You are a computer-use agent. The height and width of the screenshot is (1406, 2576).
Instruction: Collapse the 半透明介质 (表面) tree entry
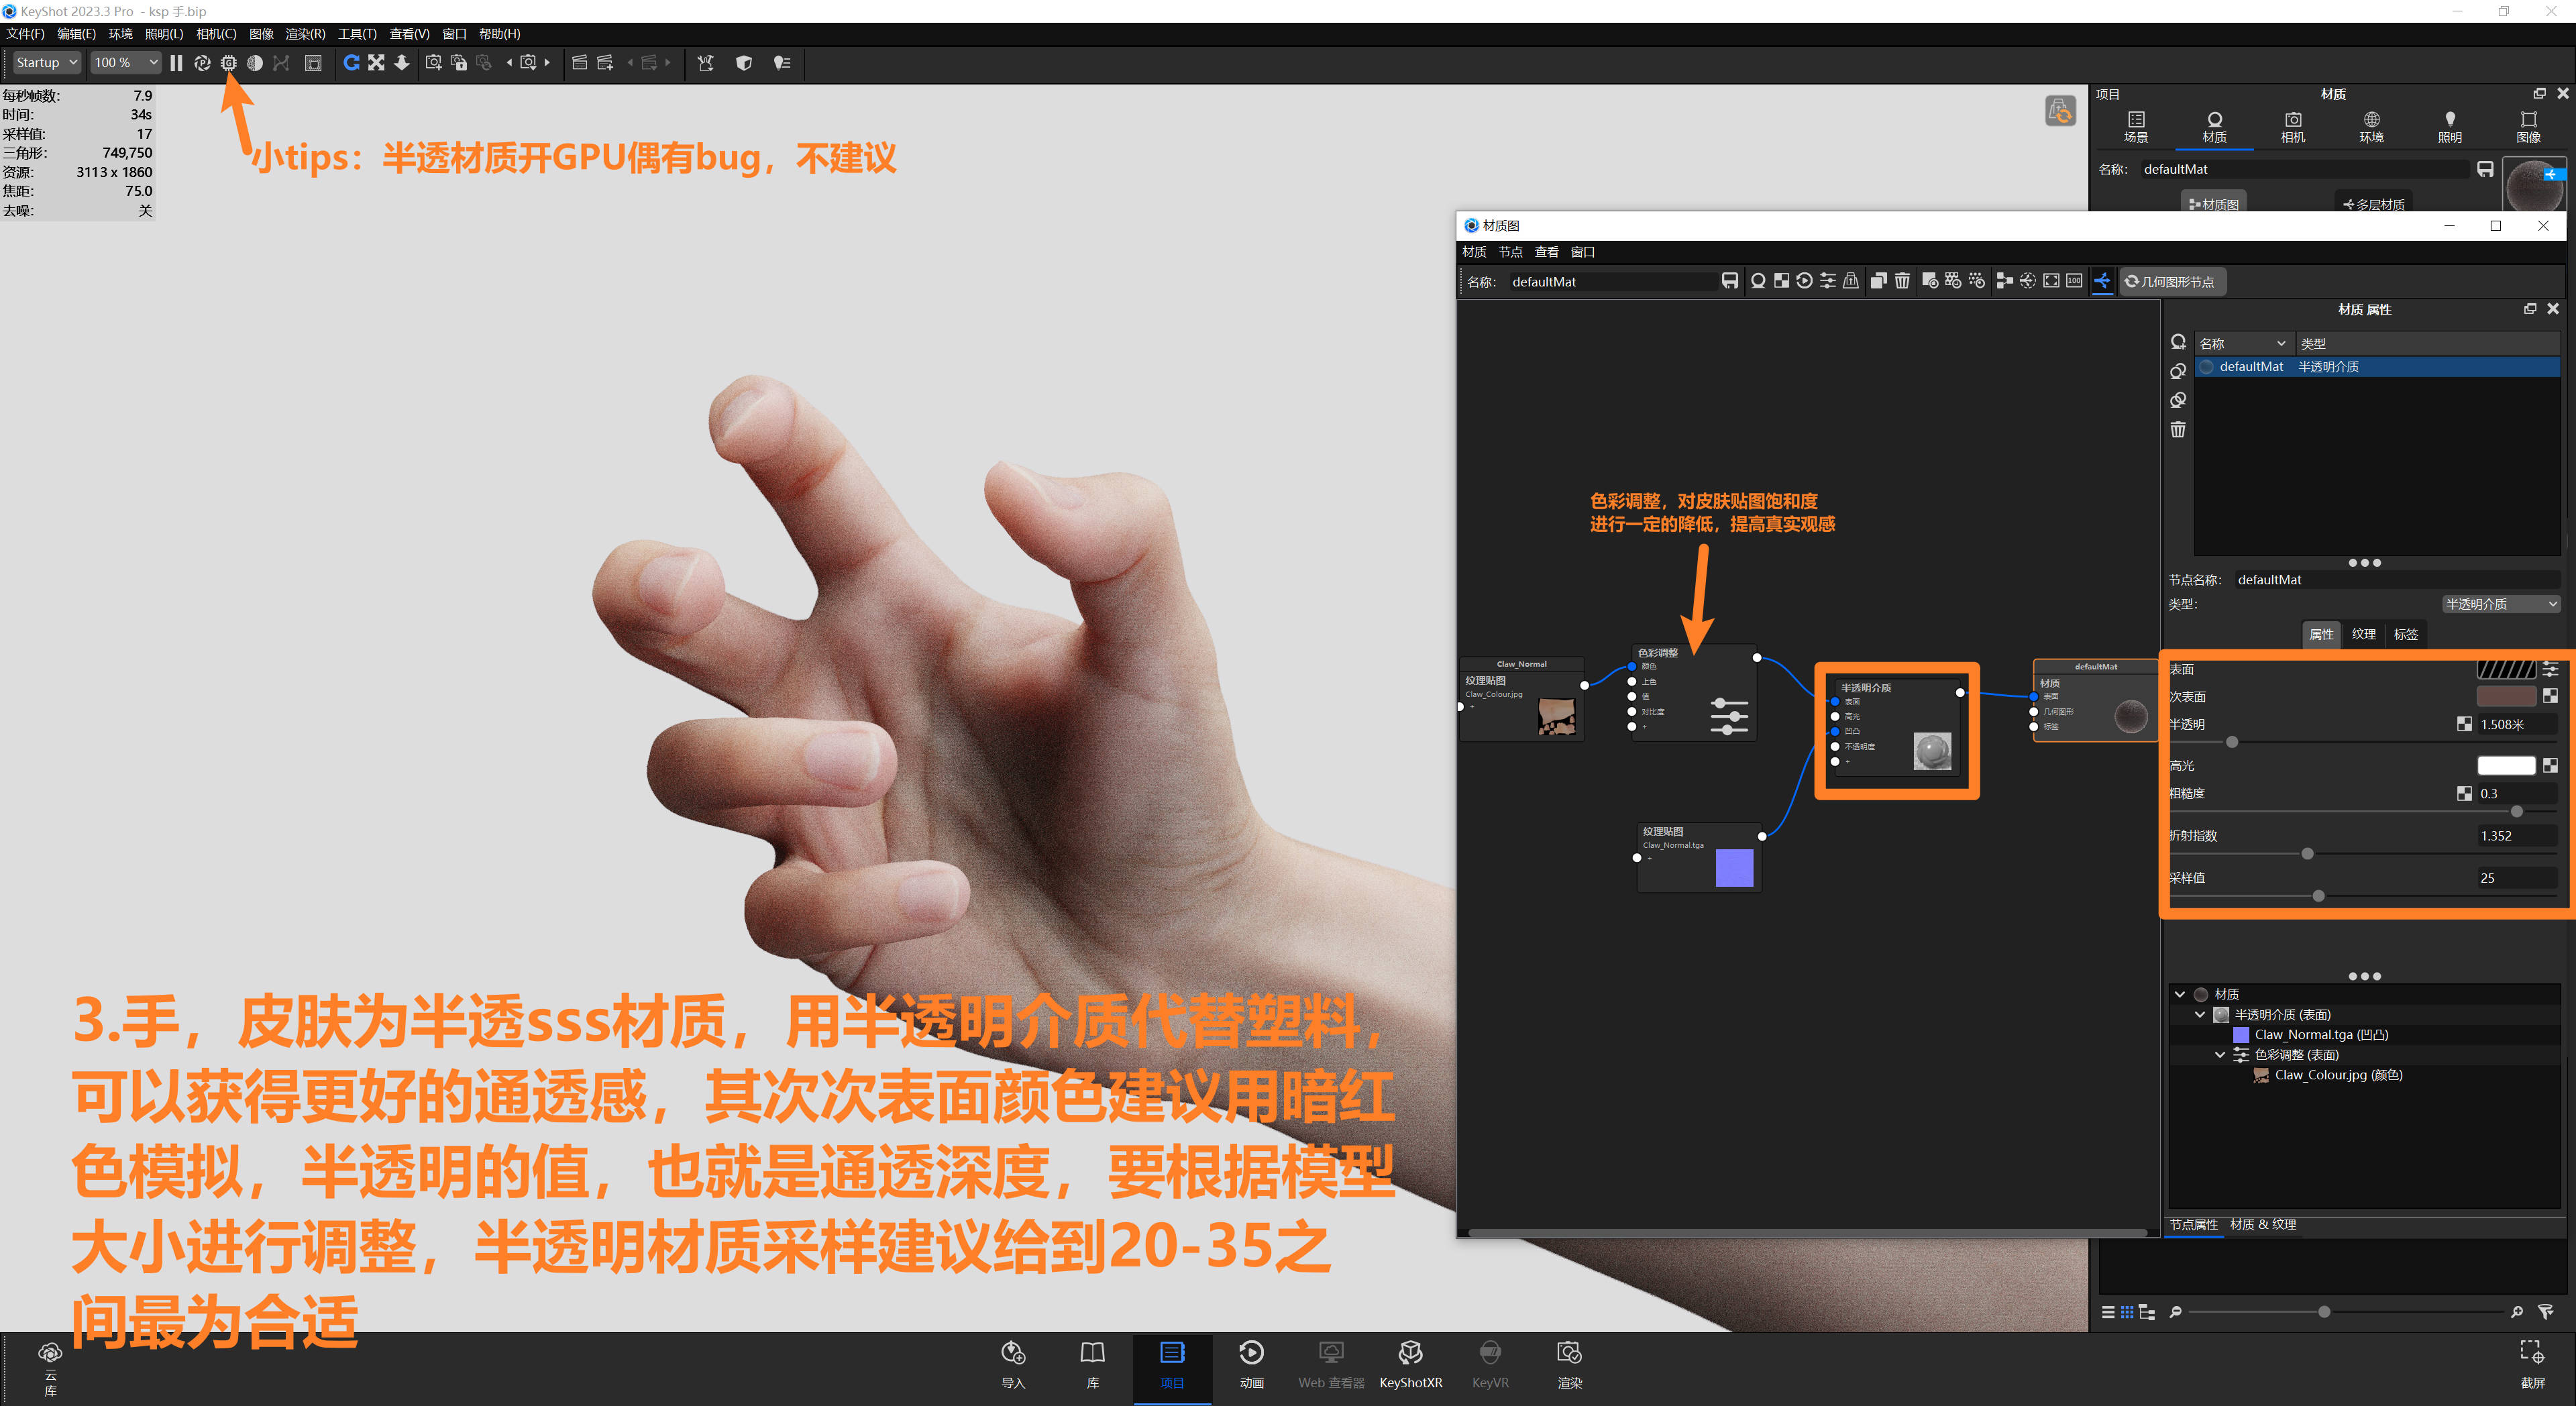pyautogui.click(x=2200, y=1014)
